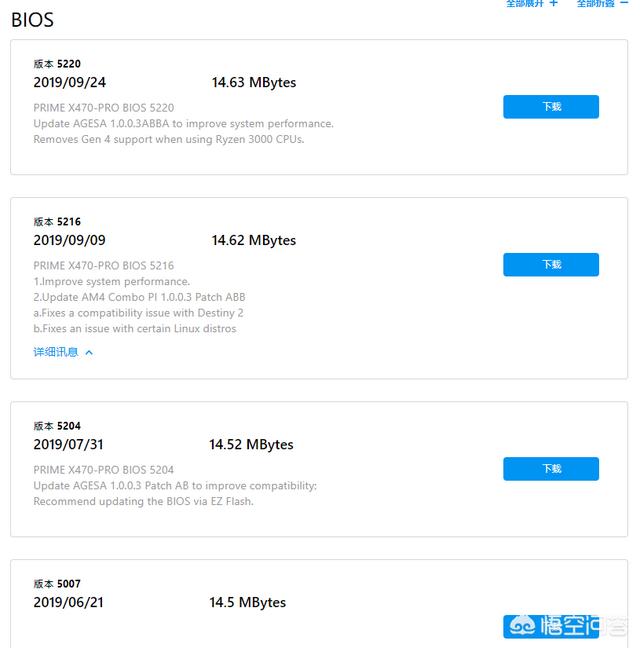The height and width of the screenshot is (648, 640).
Task: Download BIOS version 5216
Action: (551, 265)
